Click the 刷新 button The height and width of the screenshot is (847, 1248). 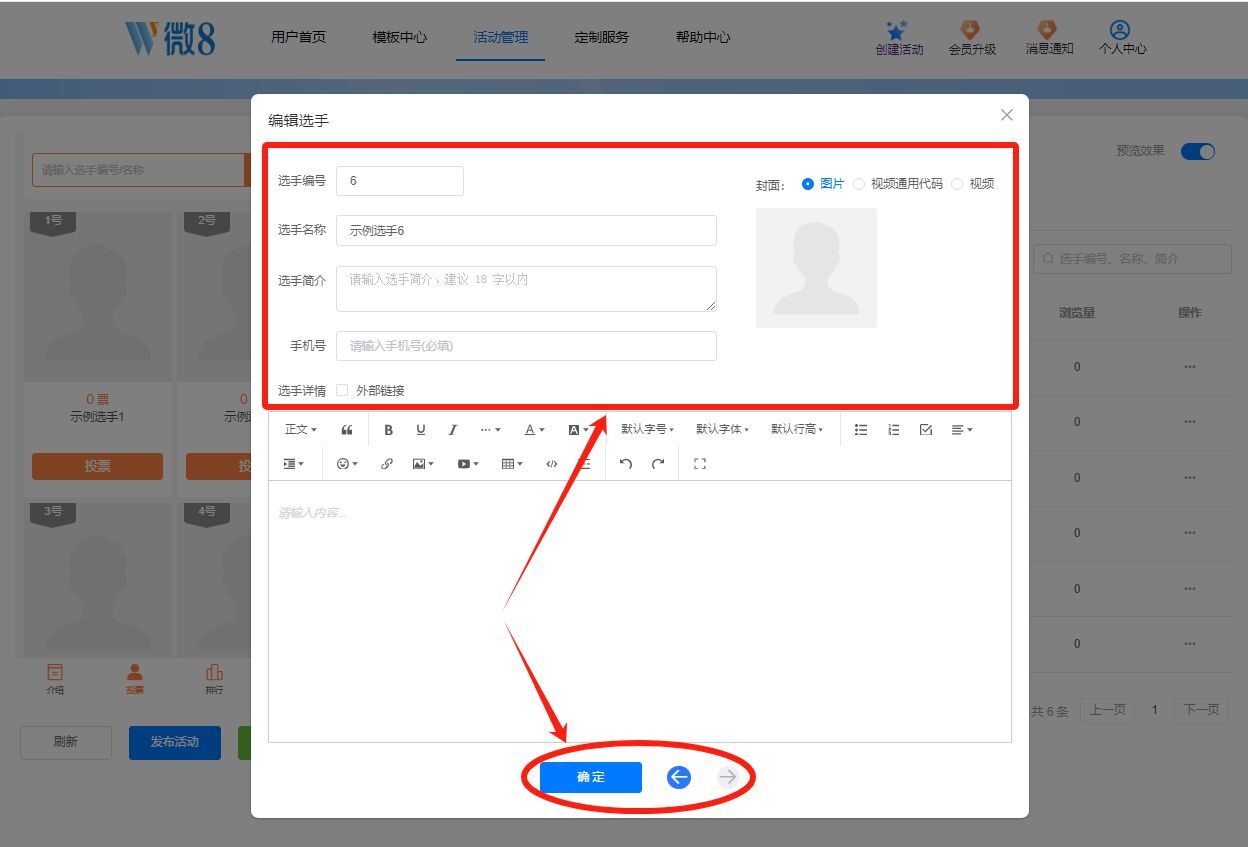(x=66, y=742)
